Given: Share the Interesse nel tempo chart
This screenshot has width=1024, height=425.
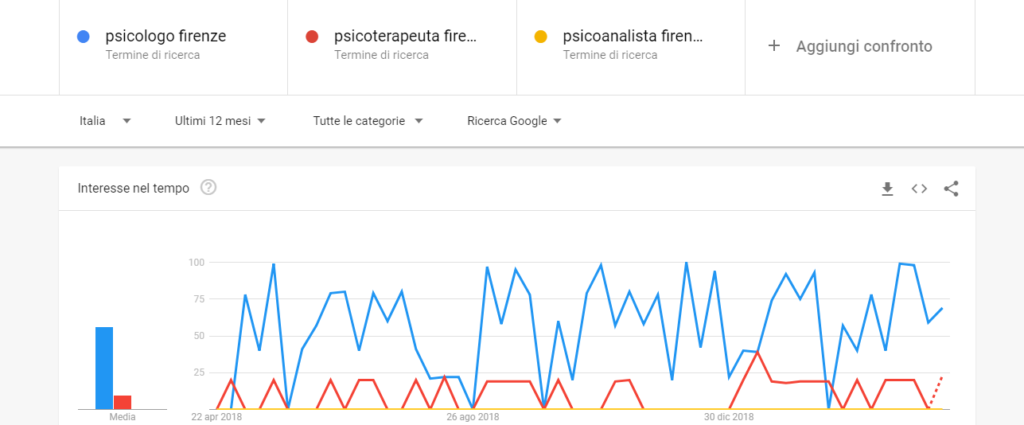Looking at the screenshot, I should tap(951, 189).
